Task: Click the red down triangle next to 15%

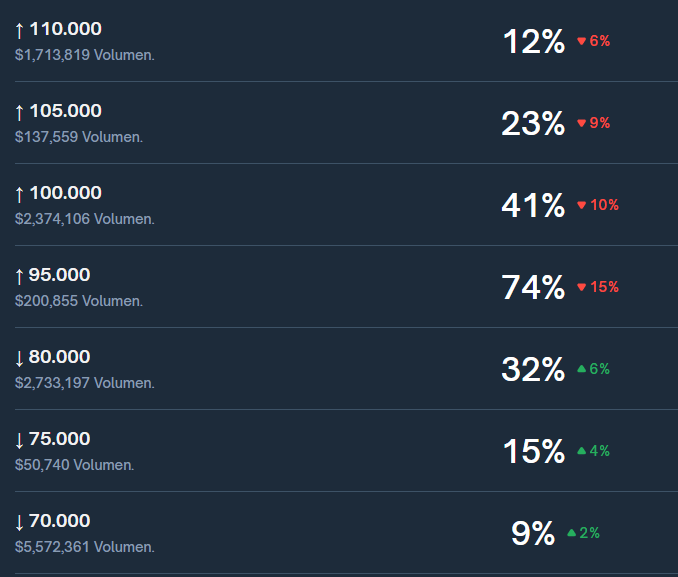Action: tap(582, 287)
